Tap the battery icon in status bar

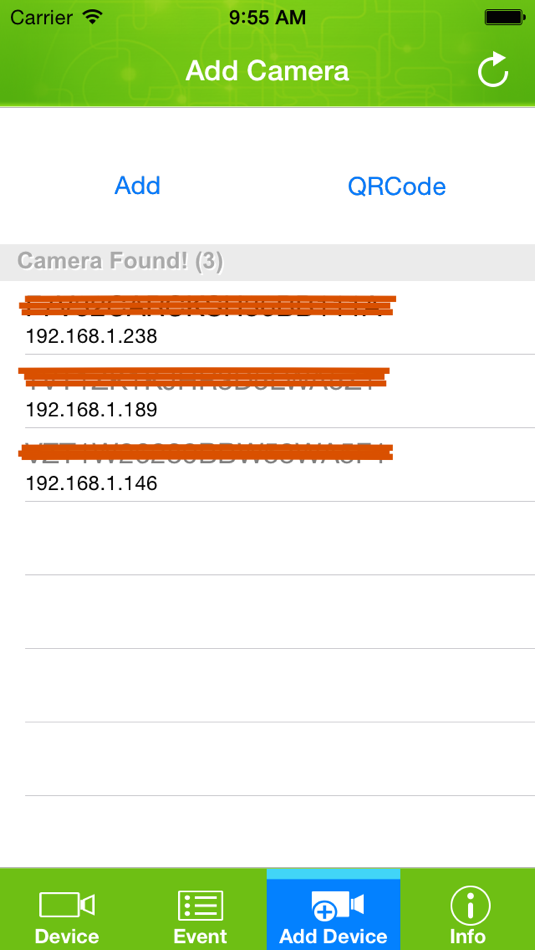point(504,17)
